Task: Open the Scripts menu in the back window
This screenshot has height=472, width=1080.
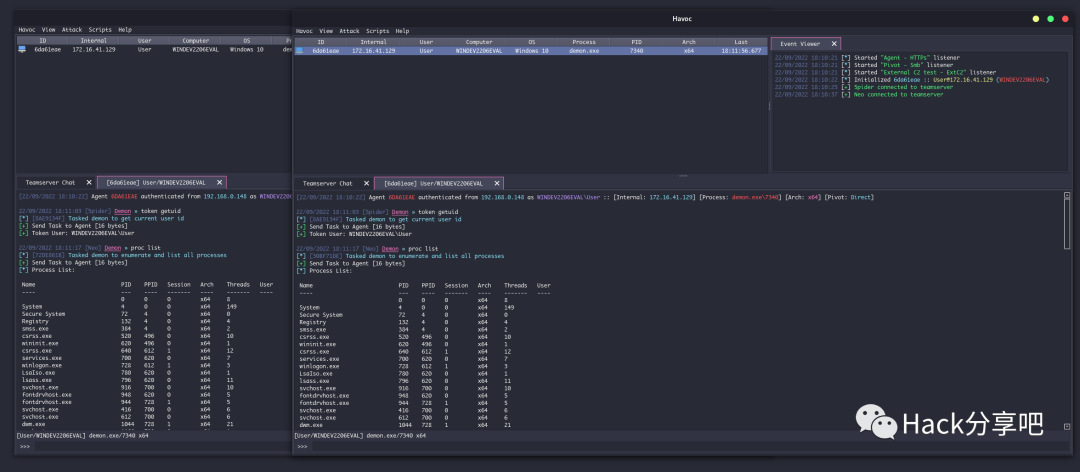Action: click(x=100, y=30)
